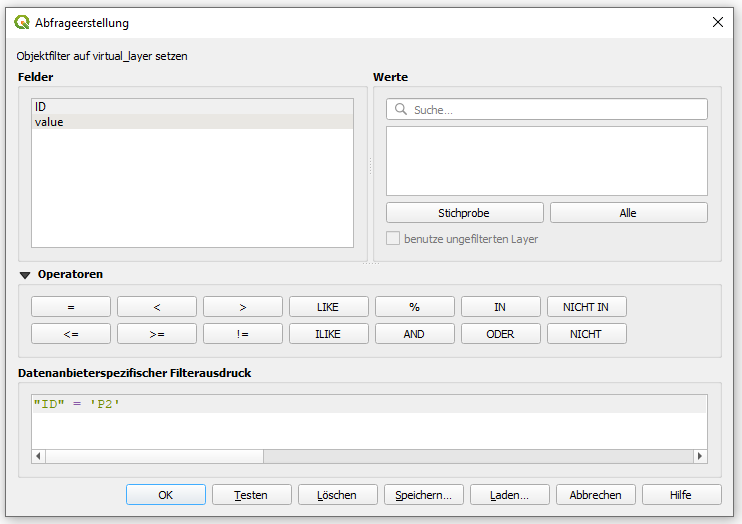Load a query with Laden...
Image resolution: width=742 pixels, height=524 pixels.
510,495
